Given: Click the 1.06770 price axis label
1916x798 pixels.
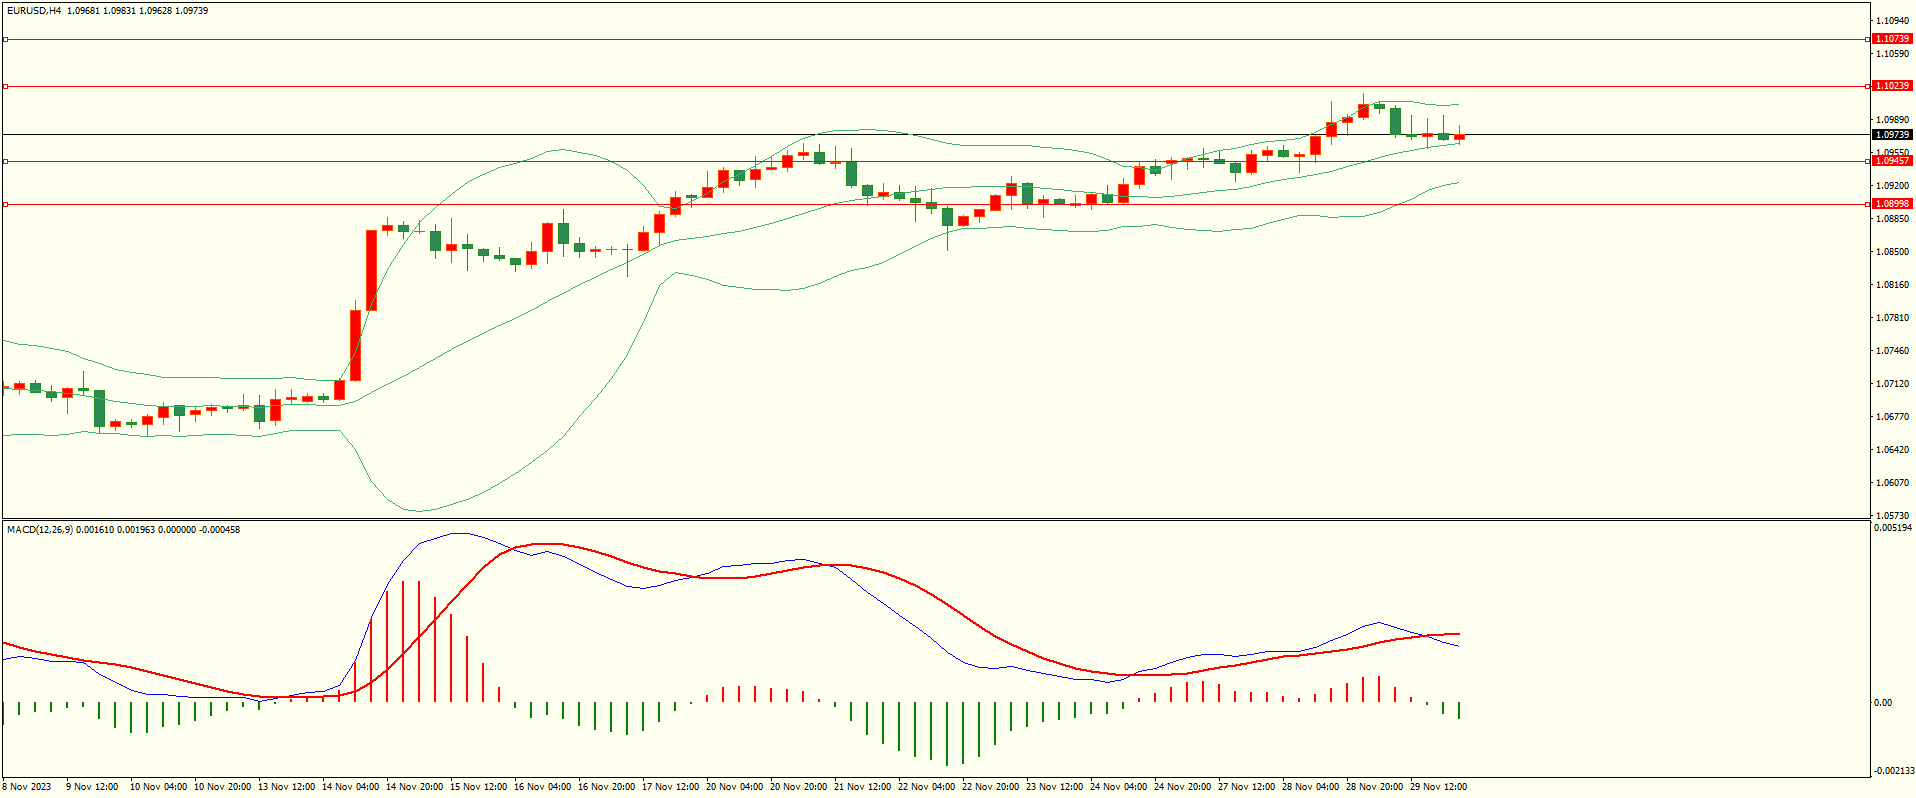Looking at the screenshot, I should click(x=1892, y=416).
